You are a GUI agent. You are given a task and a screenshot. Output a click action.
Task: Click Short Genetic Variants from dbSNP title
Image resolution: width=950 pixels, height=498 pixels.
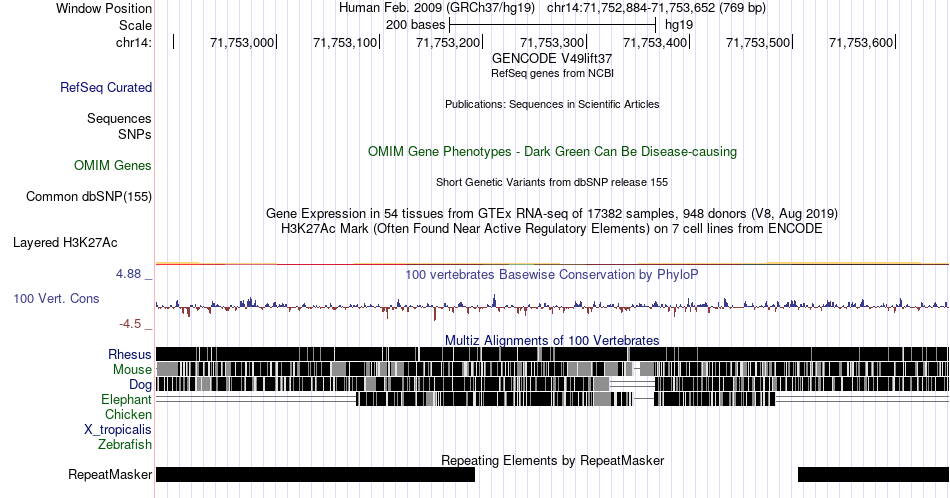click(552, 182)
